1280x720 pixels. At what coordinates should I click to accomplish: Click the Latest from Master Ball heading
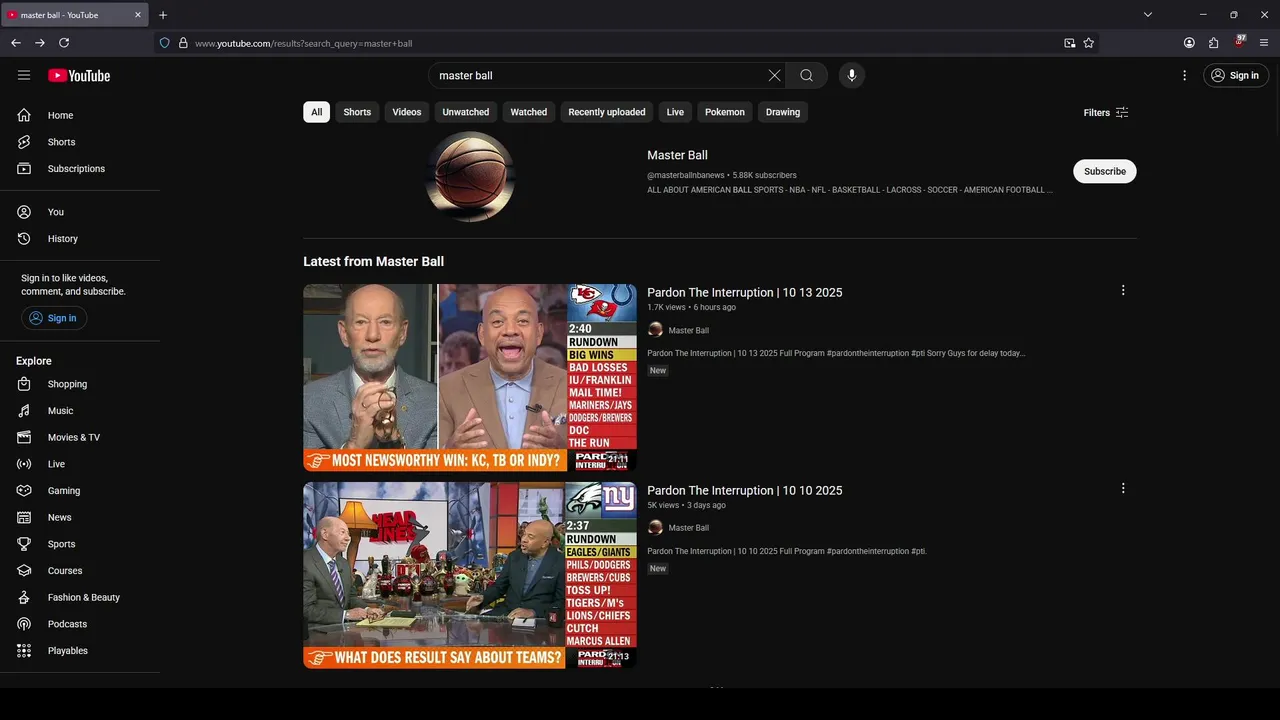374,261
